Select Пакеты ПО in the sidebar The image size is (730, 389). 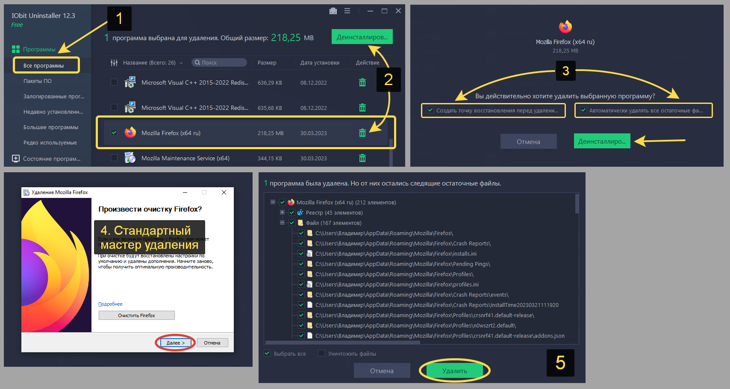click(x=37, y=81)
